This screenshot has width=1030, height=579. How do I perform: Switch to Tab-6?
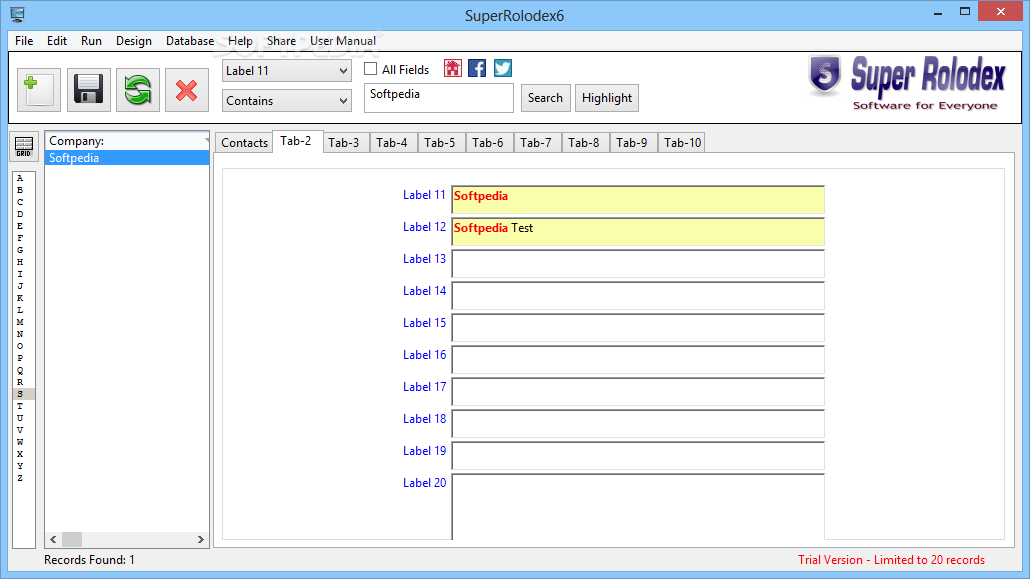[x=487, y=143]
